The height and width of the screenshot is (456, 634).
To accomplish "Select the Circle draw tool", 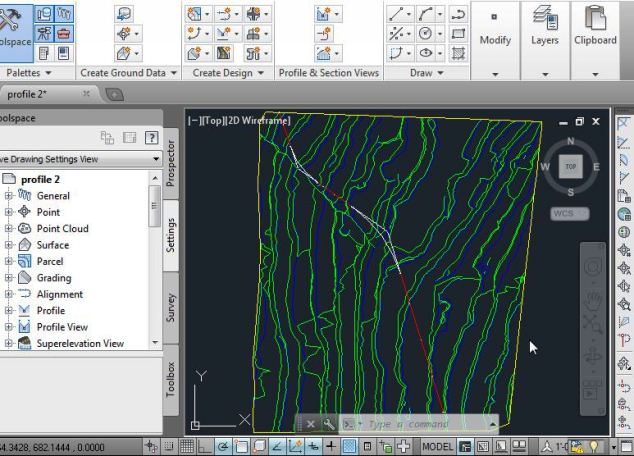I will point(425,34).
